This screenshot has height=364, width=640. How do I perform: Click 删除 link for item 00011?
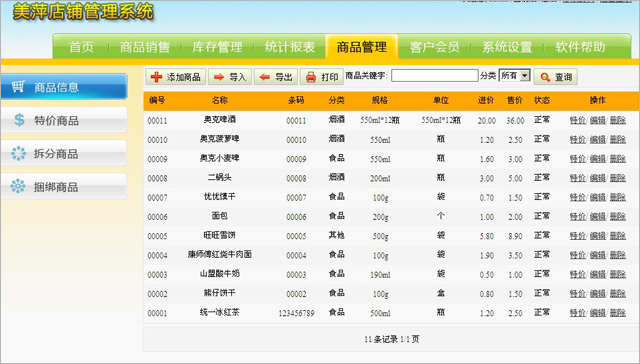(x=618, y=120)
